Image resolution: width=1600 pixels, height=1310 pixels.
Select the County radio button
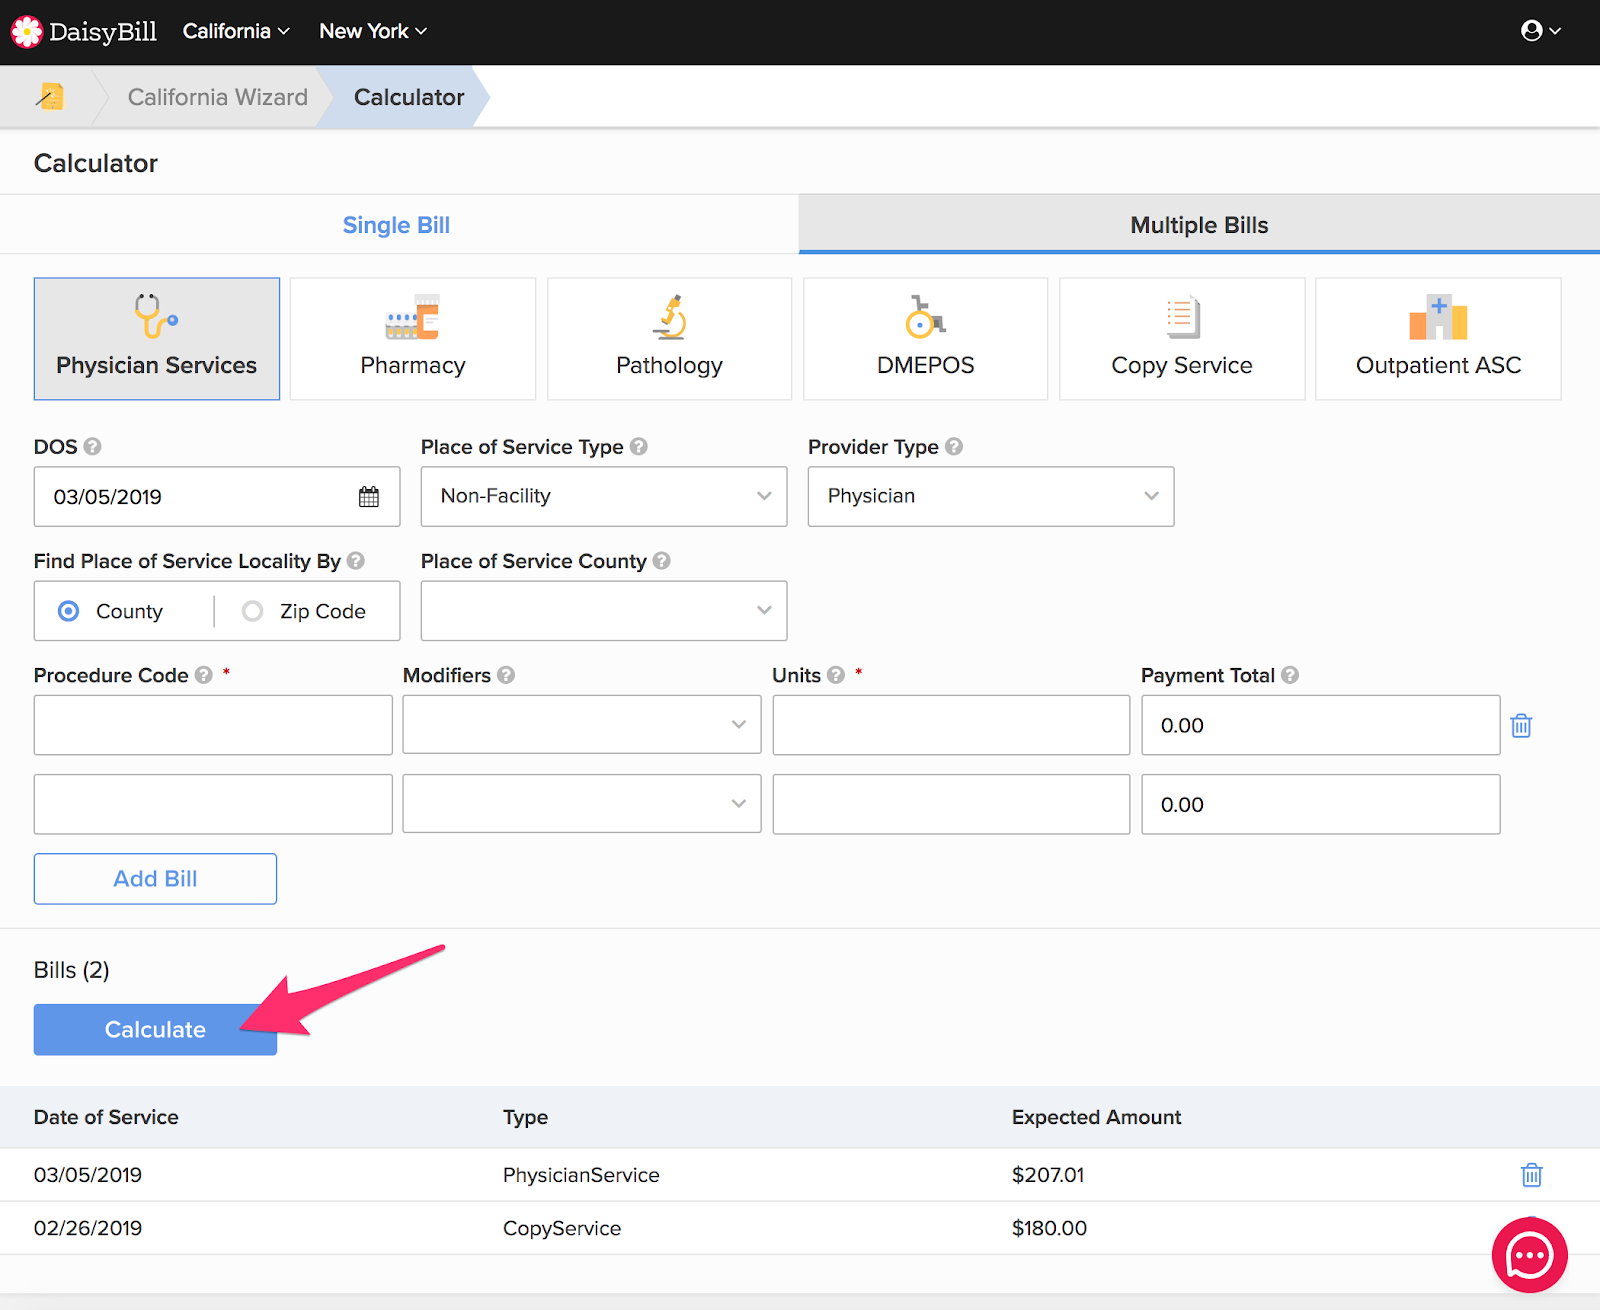click(x=69, y=611)
